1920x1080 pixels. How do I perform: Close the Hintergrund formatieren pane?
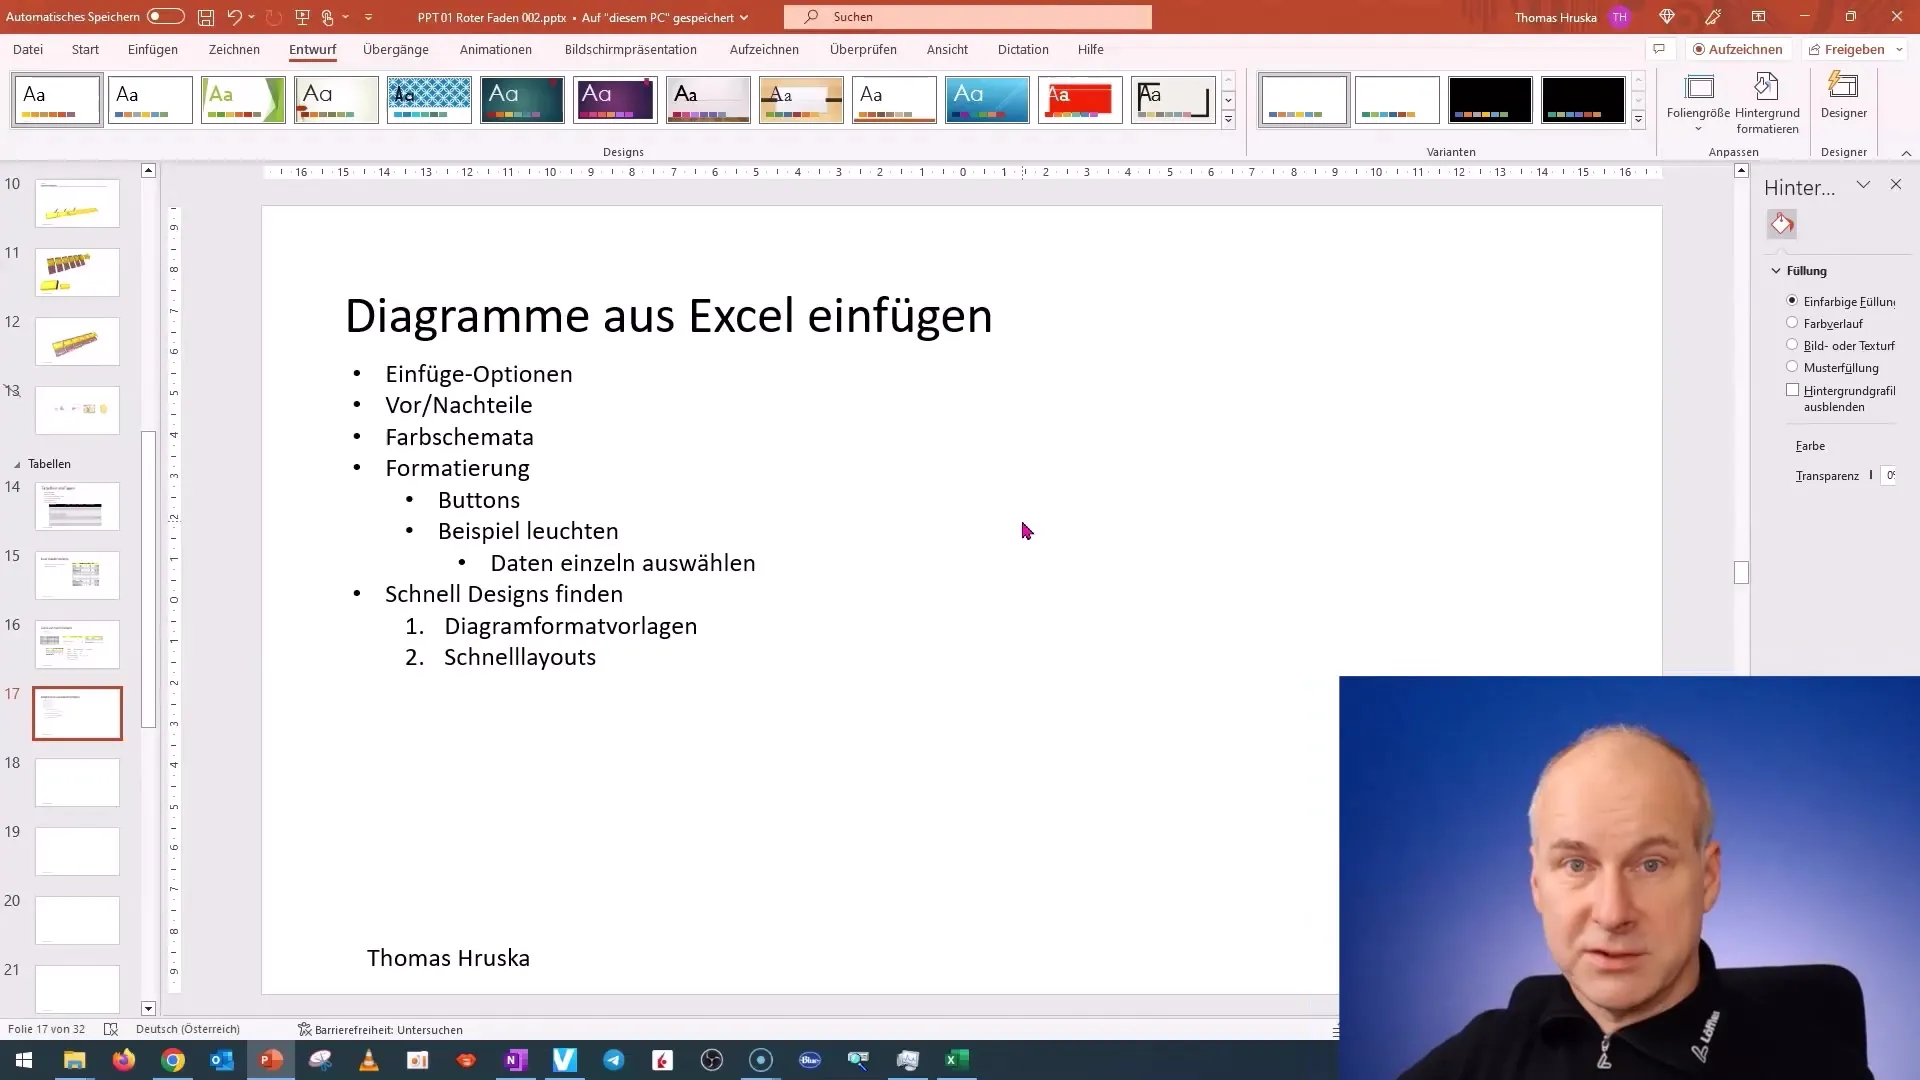click(1896, 185)
